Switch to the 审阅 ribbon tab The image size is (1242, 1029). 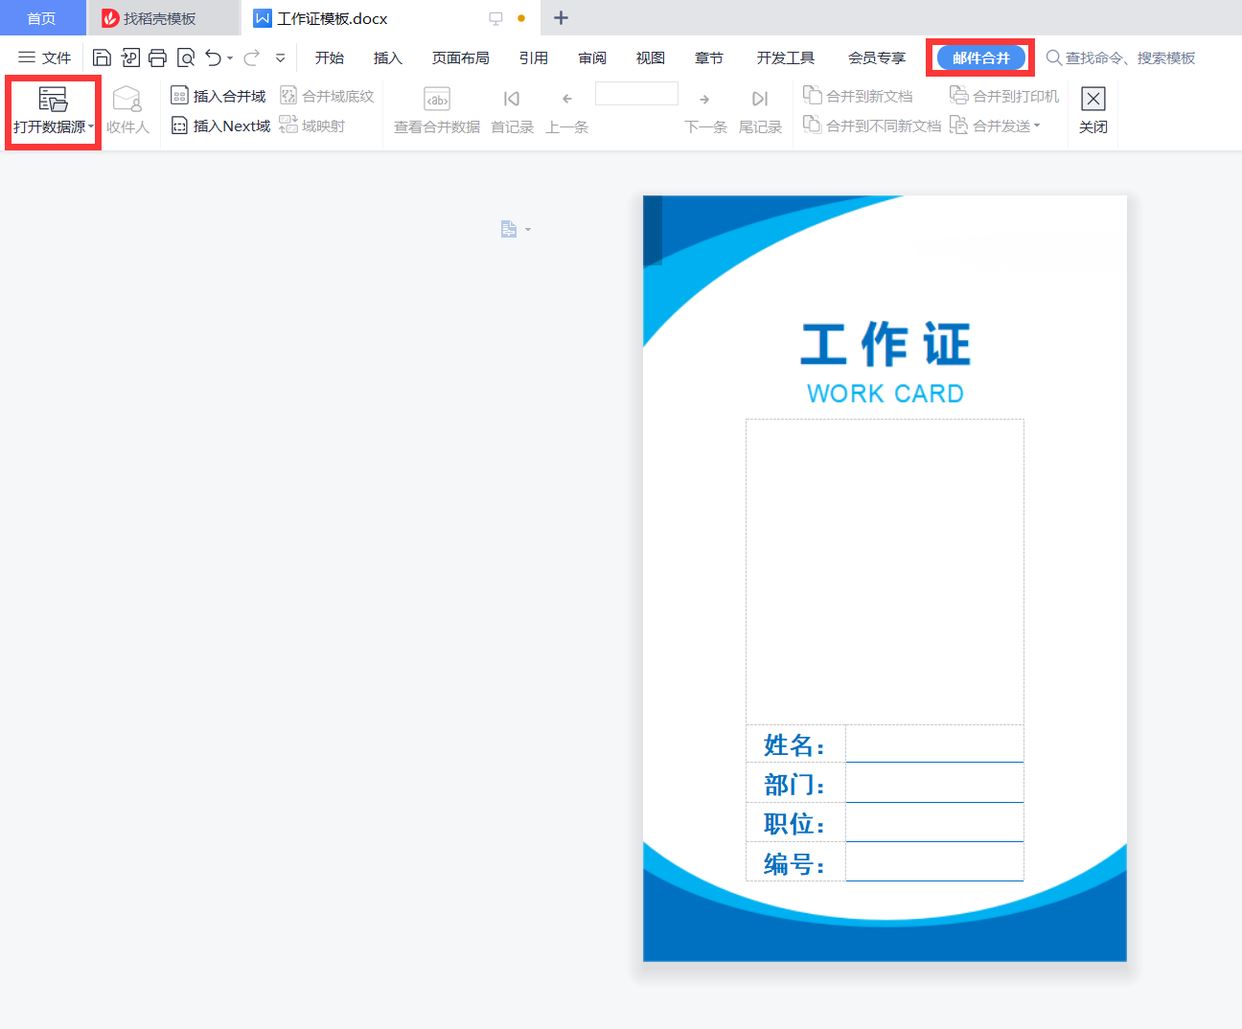click(x=592, y=58)
